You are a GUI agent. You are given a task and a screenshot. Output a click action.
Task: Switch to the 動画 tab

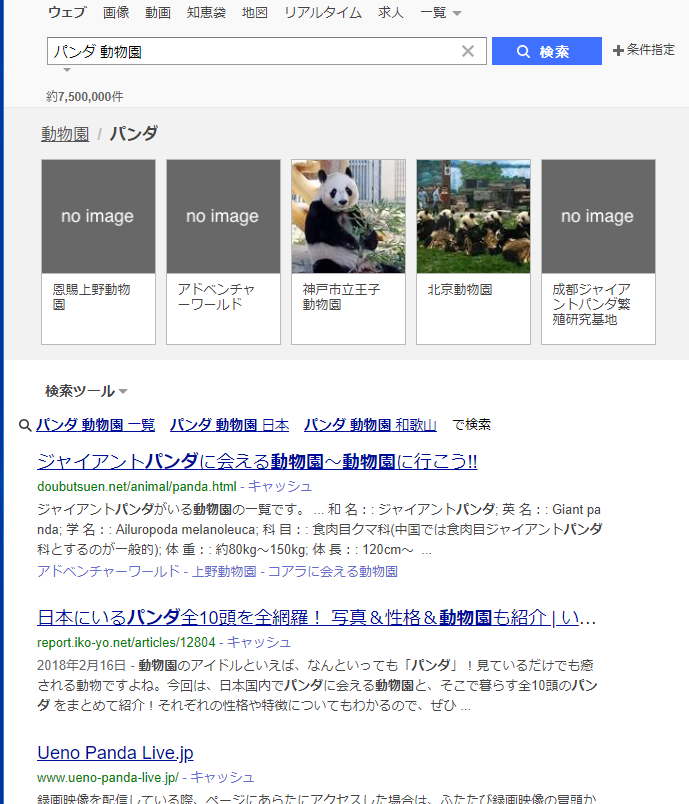pyautogui.click(x=158, y=12)
